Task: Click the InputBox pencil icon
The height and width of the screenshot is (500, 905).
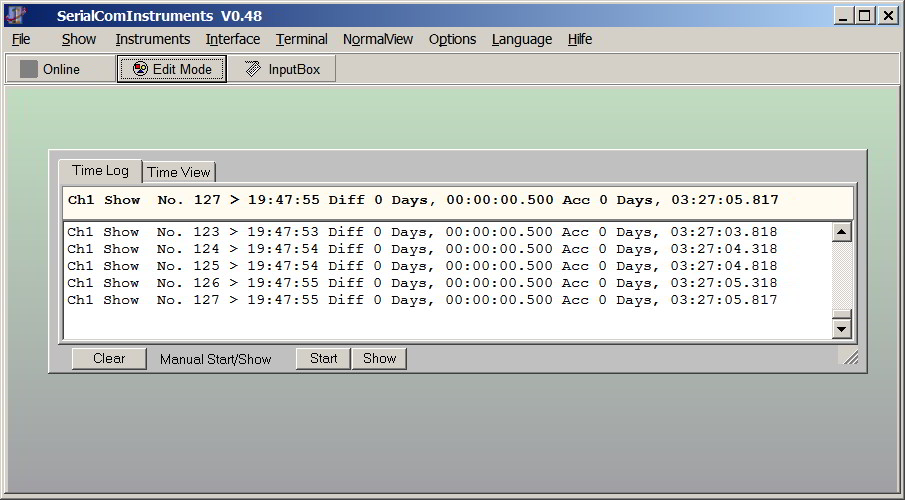Action: tap(252, 69)
